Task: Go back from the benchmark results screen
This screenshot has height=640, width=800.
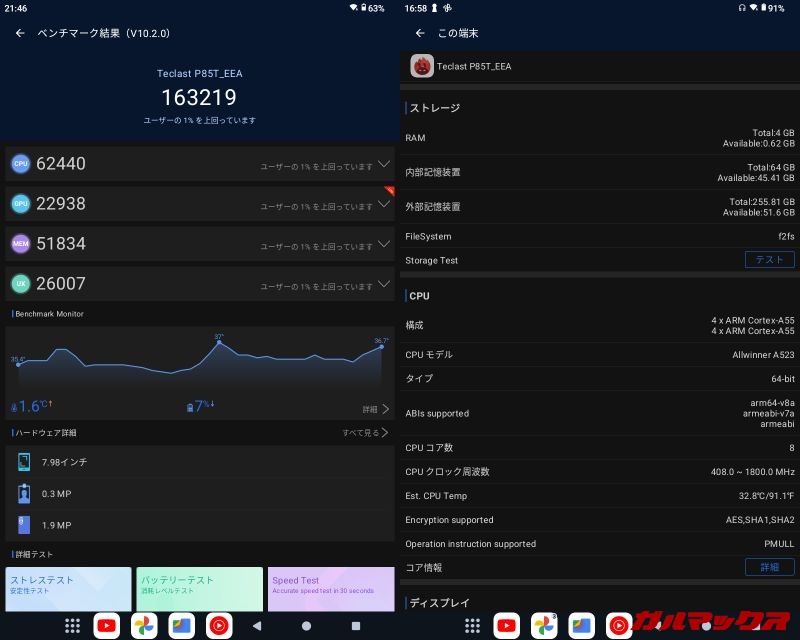Action: tap(20, 33)
